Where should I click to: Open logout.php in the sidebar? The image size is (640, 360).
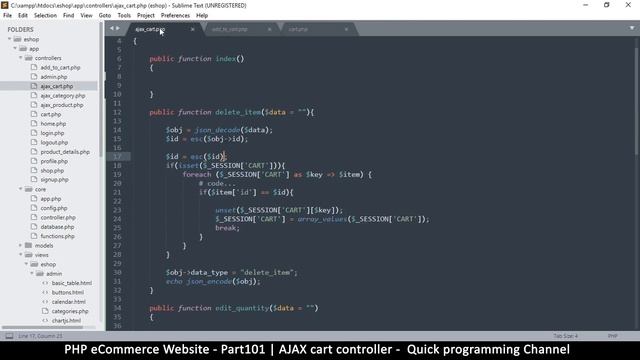pos(54,142)
